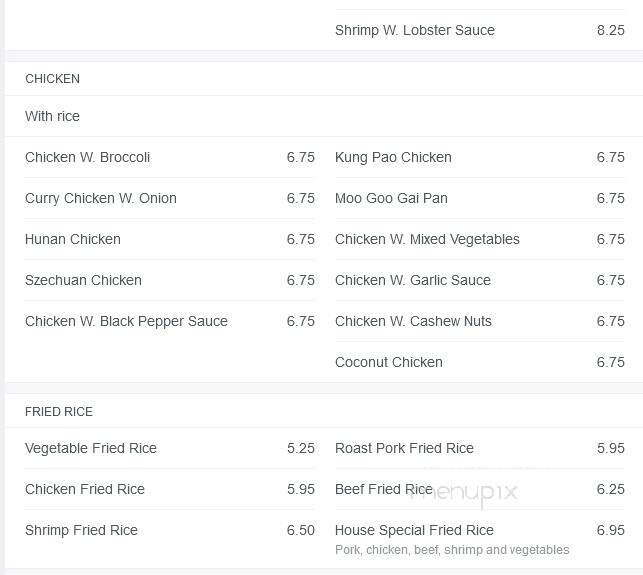Select Szechuan Chicken item
This screenshot has height=575, width=643.
pos(83,280)
